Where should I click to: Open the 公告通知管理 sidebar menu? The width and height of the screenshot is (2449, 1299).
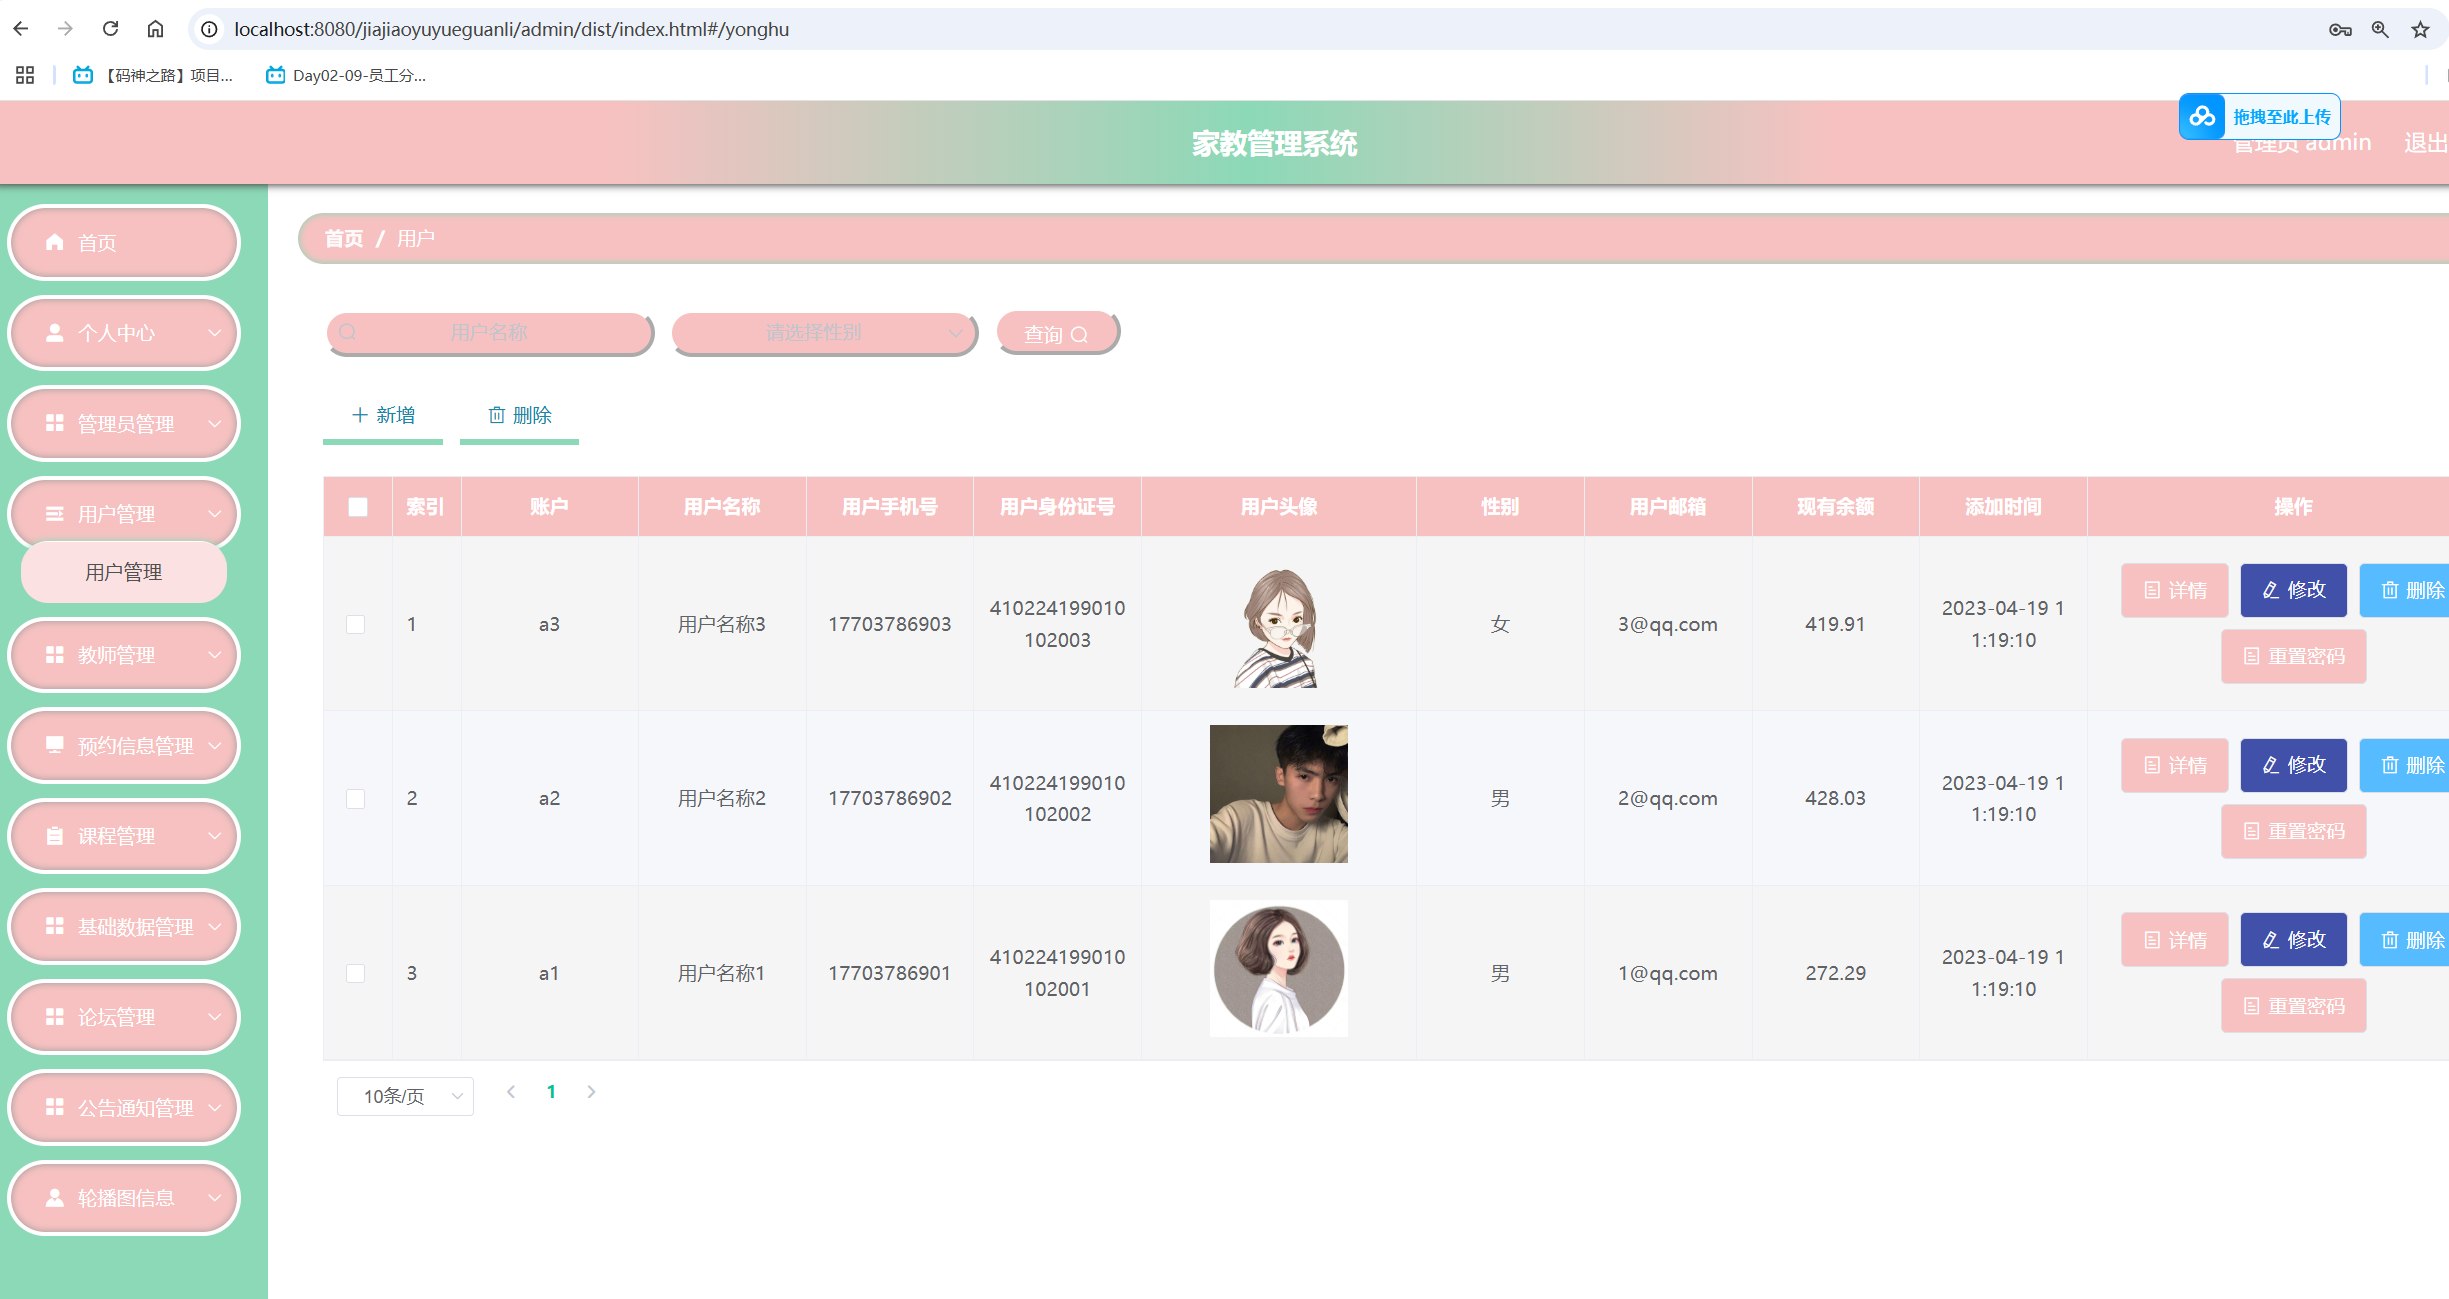(x=124, y=1108)
